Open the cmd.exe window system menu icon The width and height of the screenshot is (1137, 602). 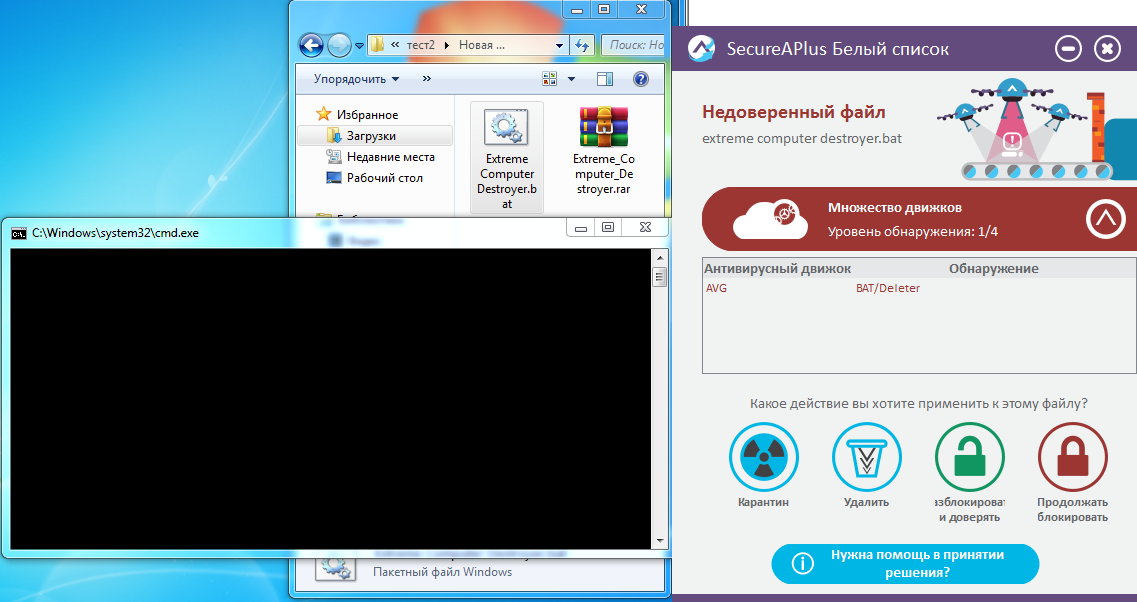point(19,234)
